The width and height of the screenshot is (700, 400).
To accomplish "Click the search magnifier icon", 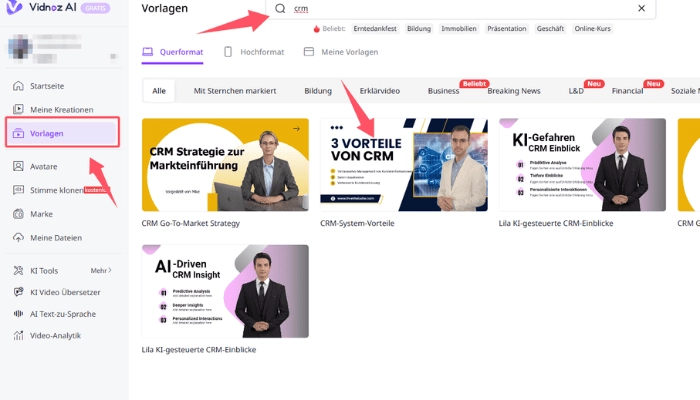I will pos(280,8).
